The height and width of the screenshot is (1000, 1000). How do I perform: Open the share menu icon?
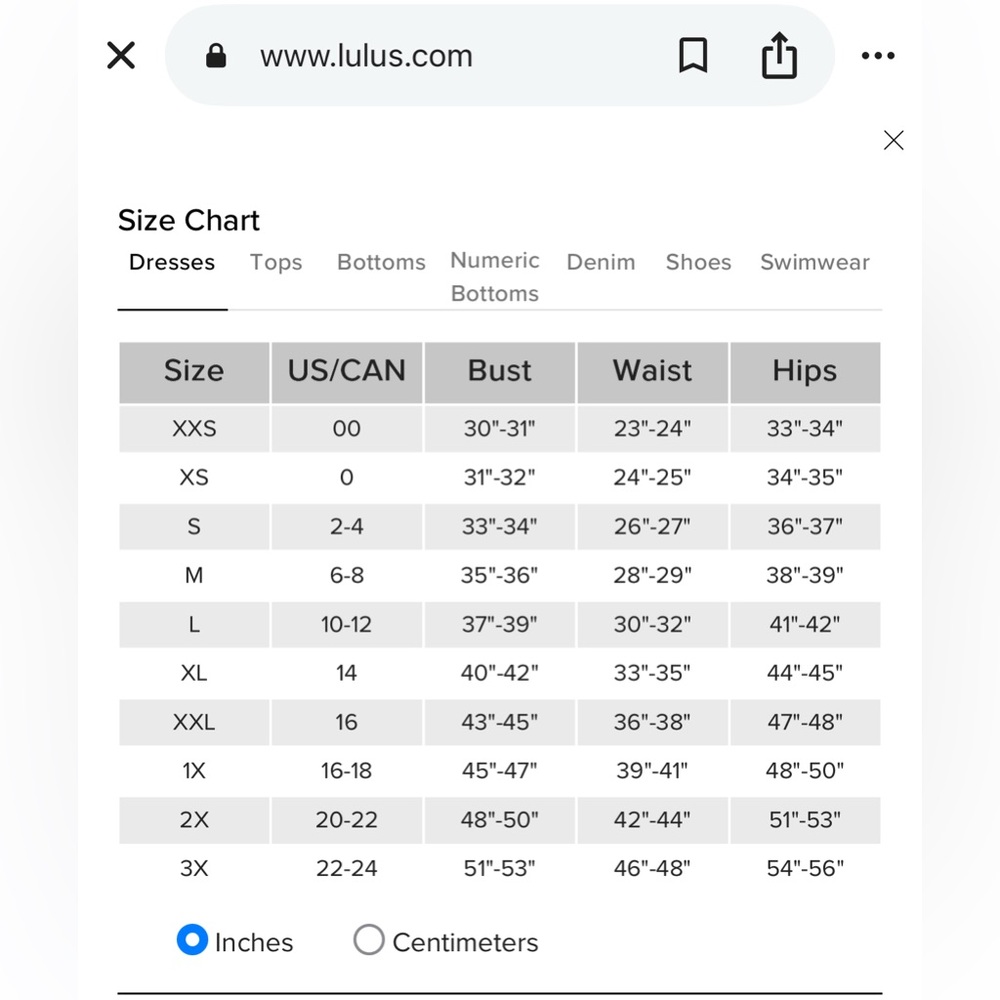(x=779, y=56)
